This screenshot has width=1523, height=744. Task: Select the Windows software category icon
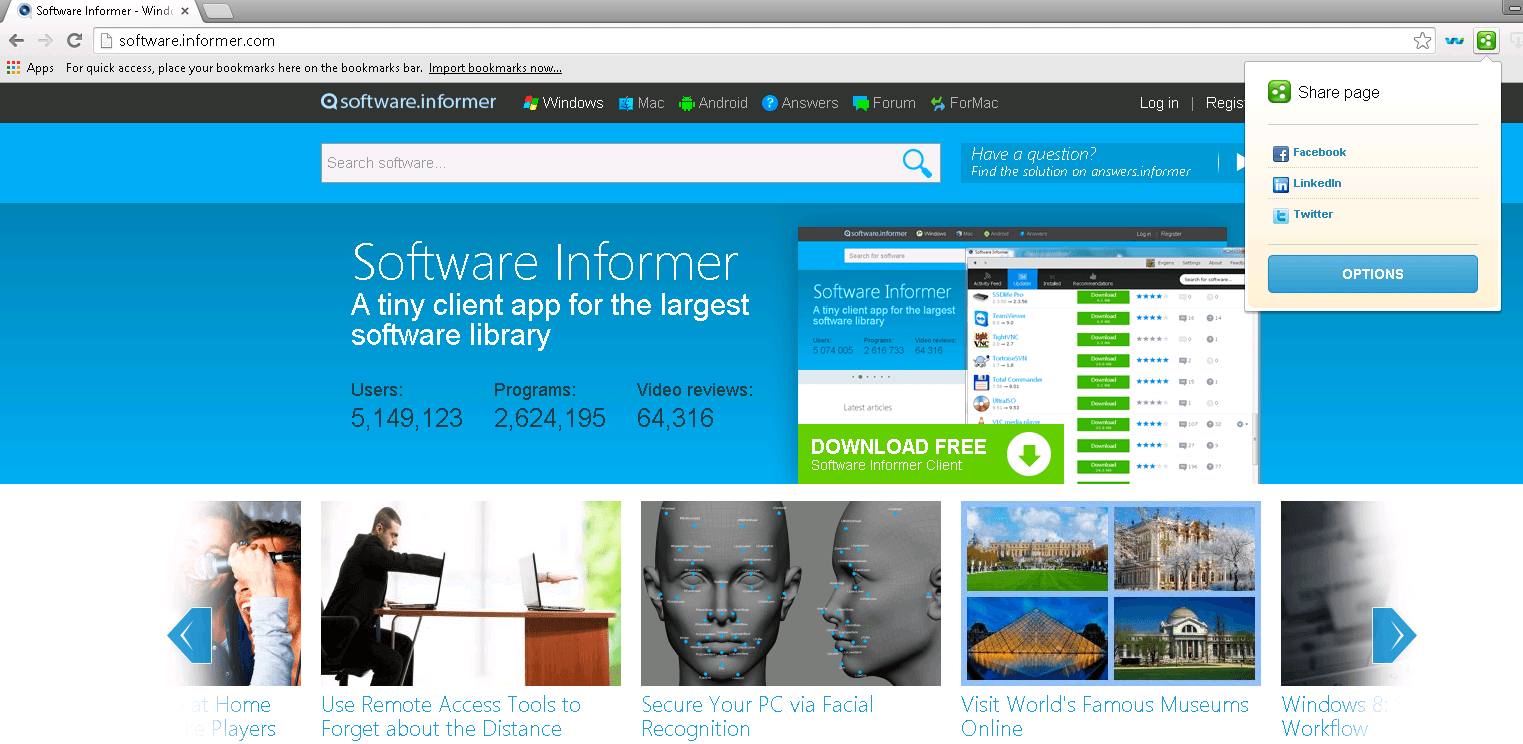[531, 102]
